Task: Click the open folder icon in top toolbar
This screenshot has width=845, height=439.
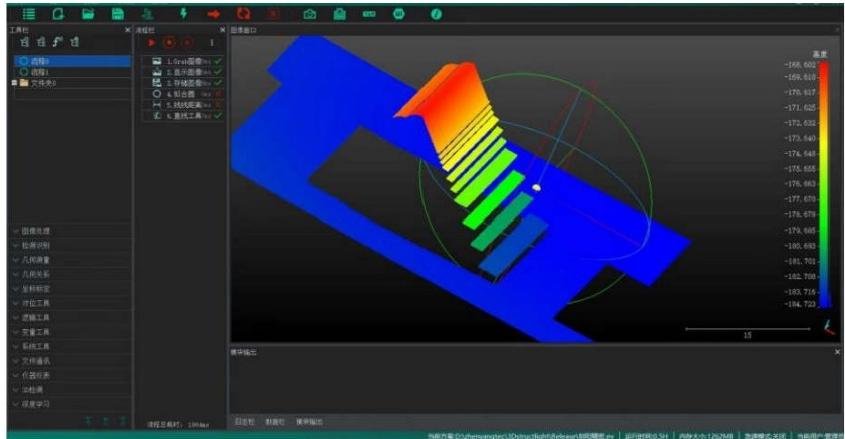Action: pos(88,14)
